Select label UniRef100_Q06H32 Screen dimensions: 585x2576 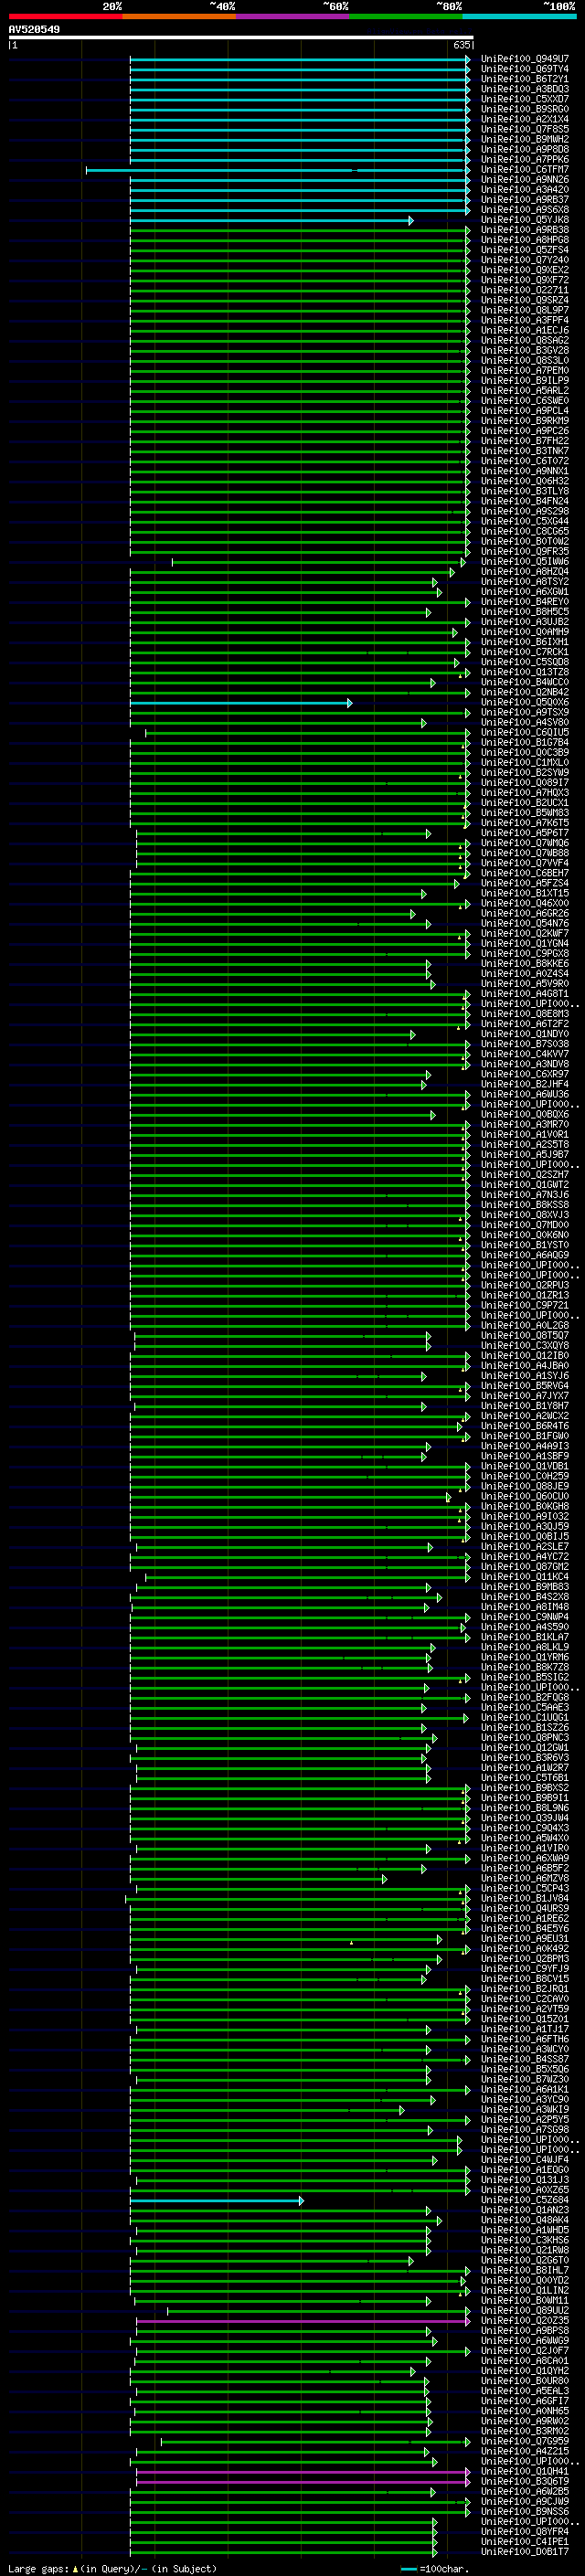[525, 481]
